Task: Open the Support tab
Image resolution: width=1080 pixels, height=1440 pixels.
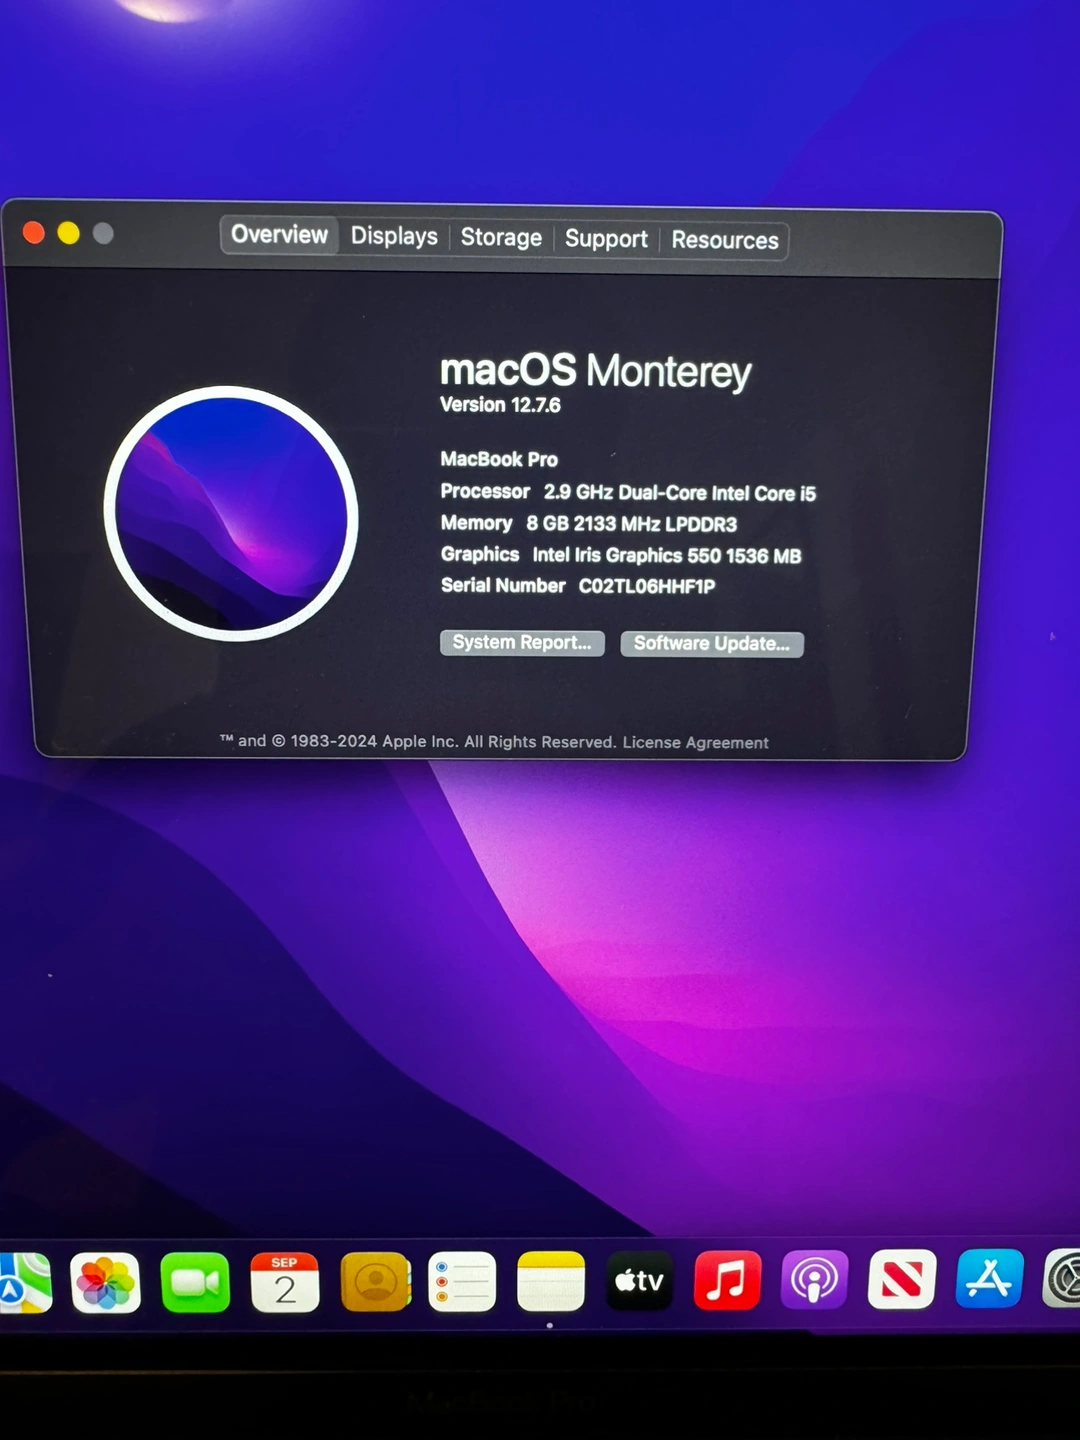Action: [606, 239]
